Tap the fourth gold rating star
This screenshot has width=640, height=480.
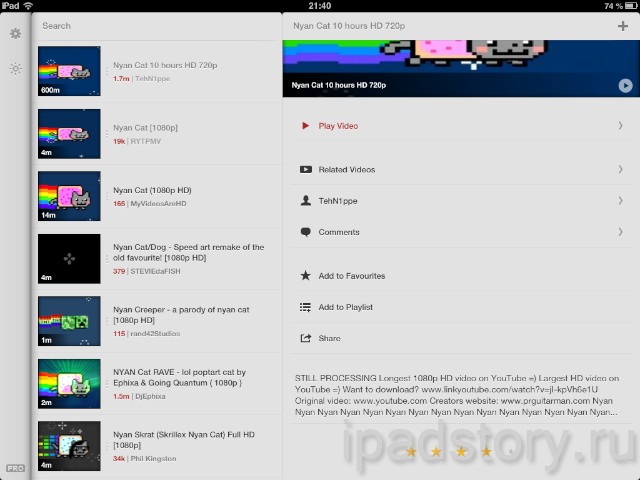(486, 451)
